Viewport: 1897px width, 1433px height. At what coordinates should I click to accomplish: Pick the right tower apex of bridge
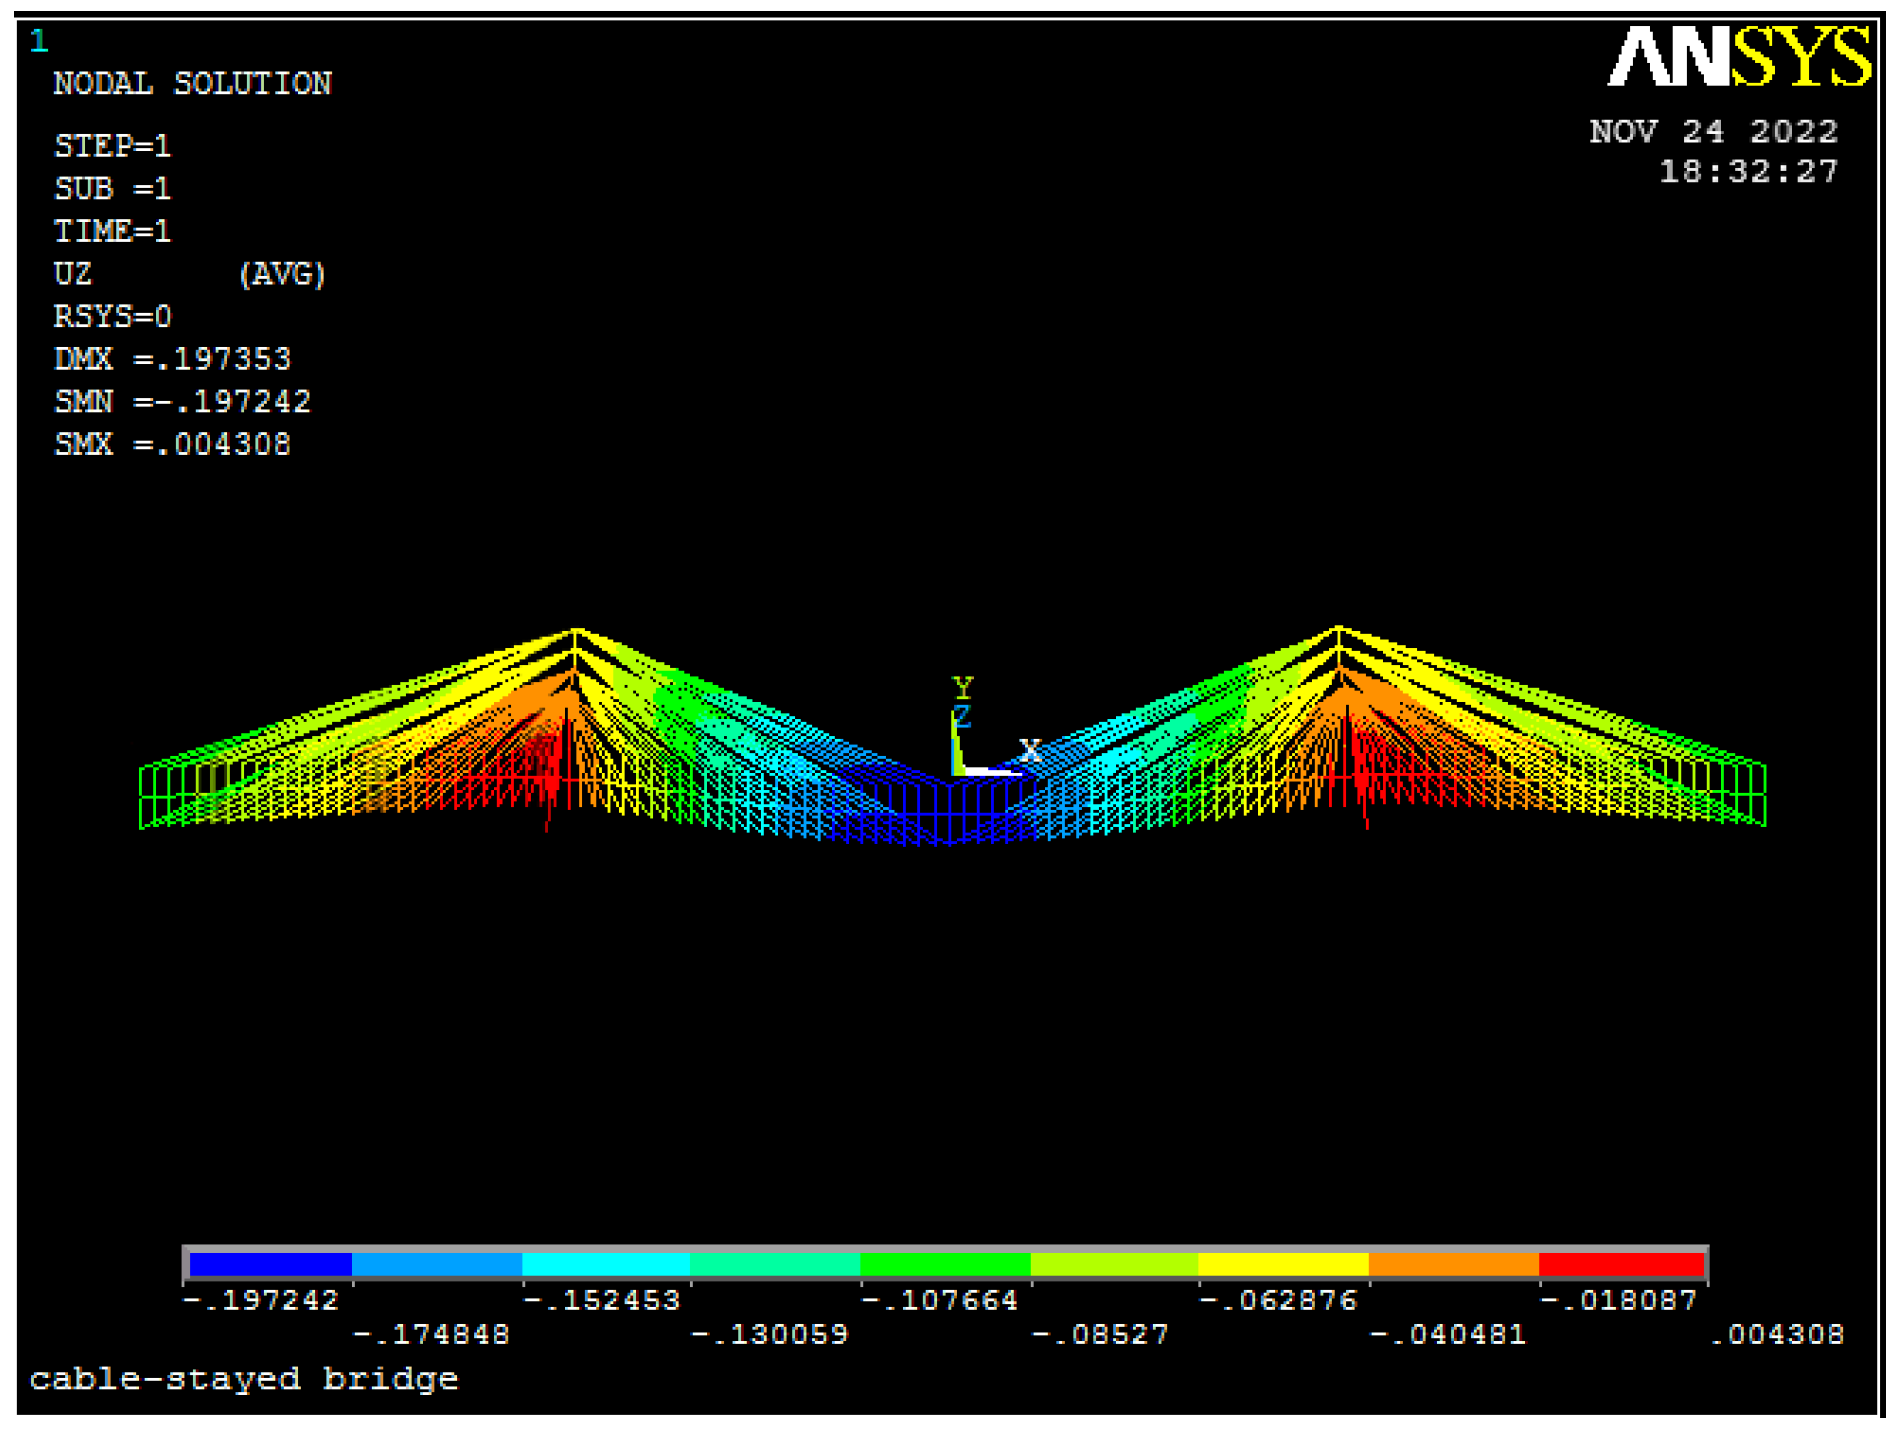point(1338,628)
